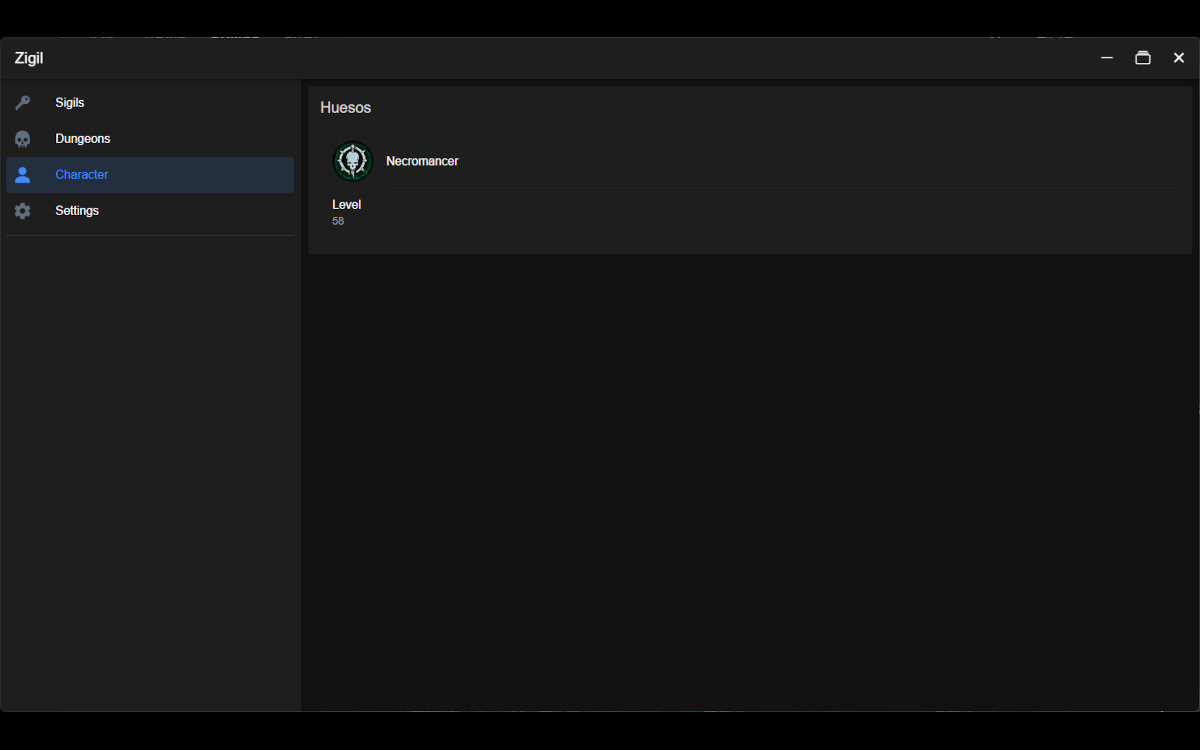
Task: Click the Settings gear icon
Action: tap(22, 211)
